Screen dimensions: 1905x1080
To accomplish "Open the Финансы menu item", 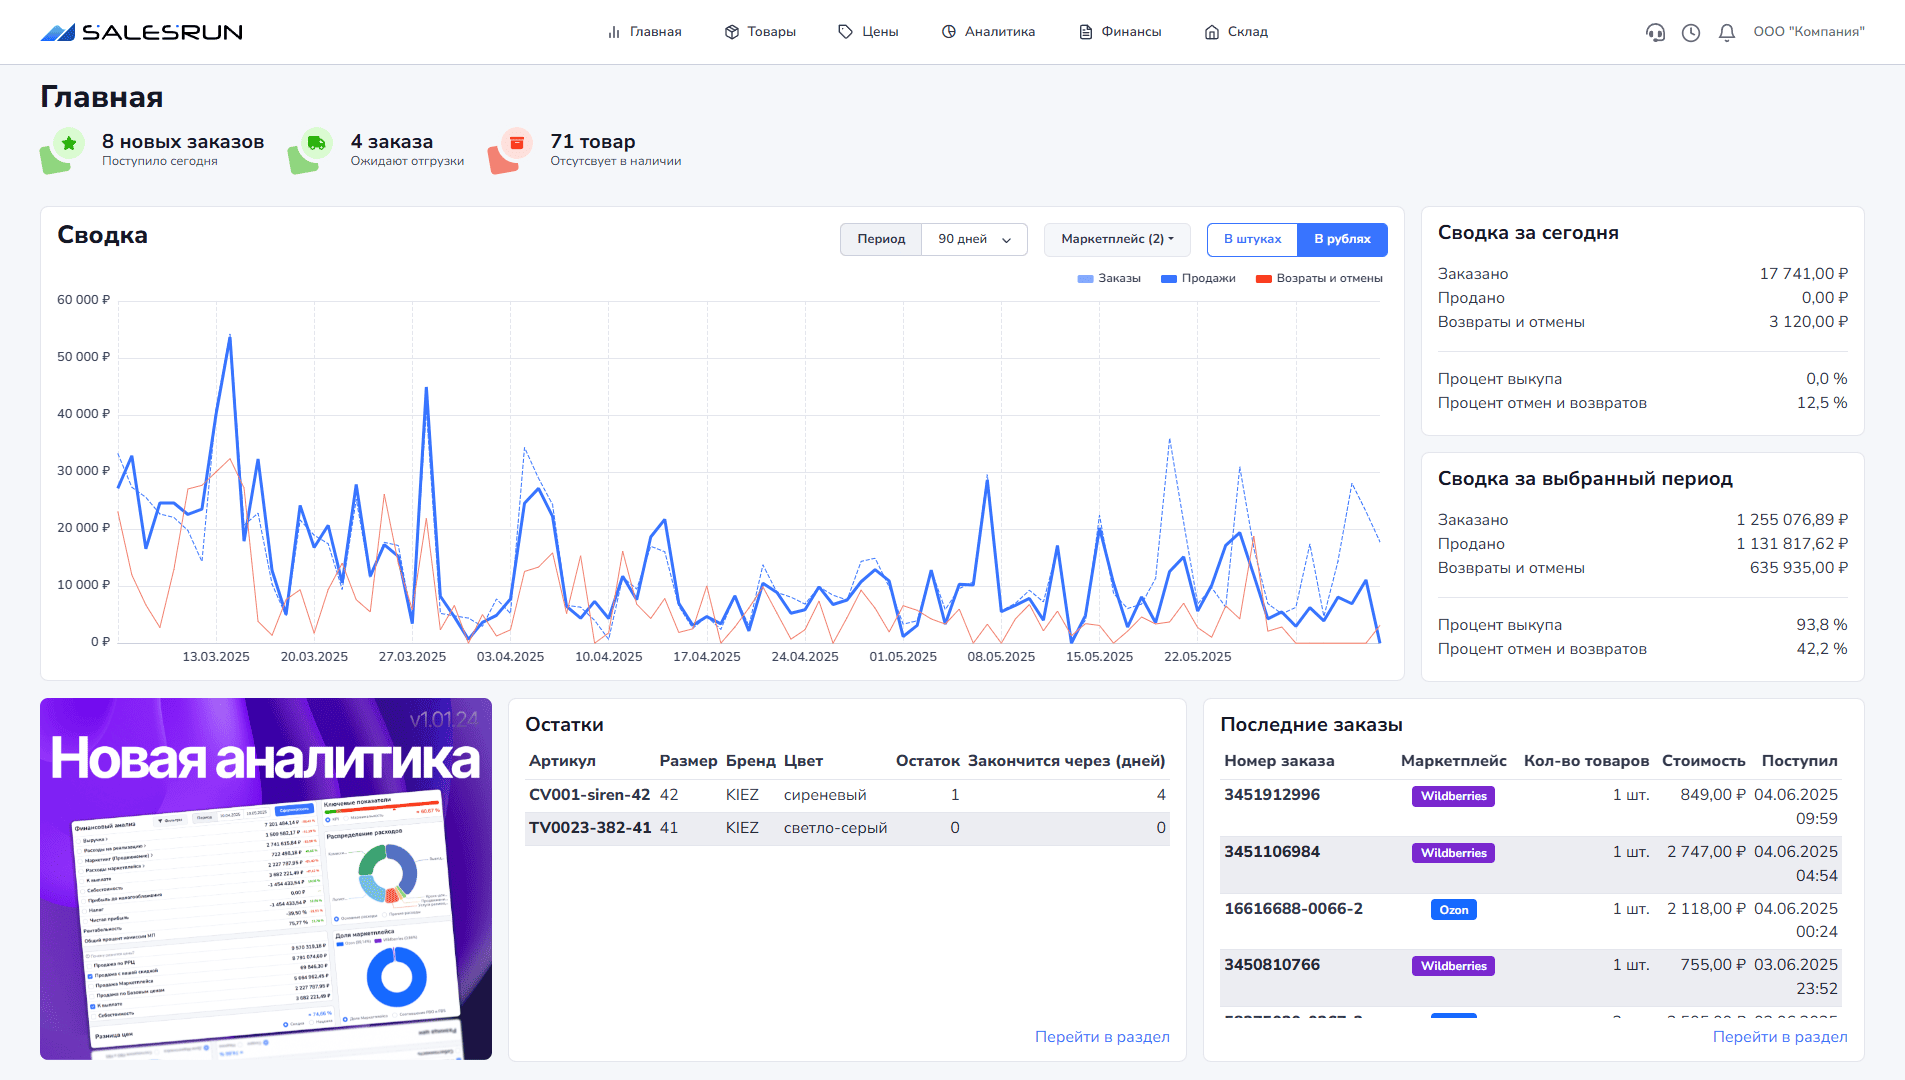I will [1120, 32].
